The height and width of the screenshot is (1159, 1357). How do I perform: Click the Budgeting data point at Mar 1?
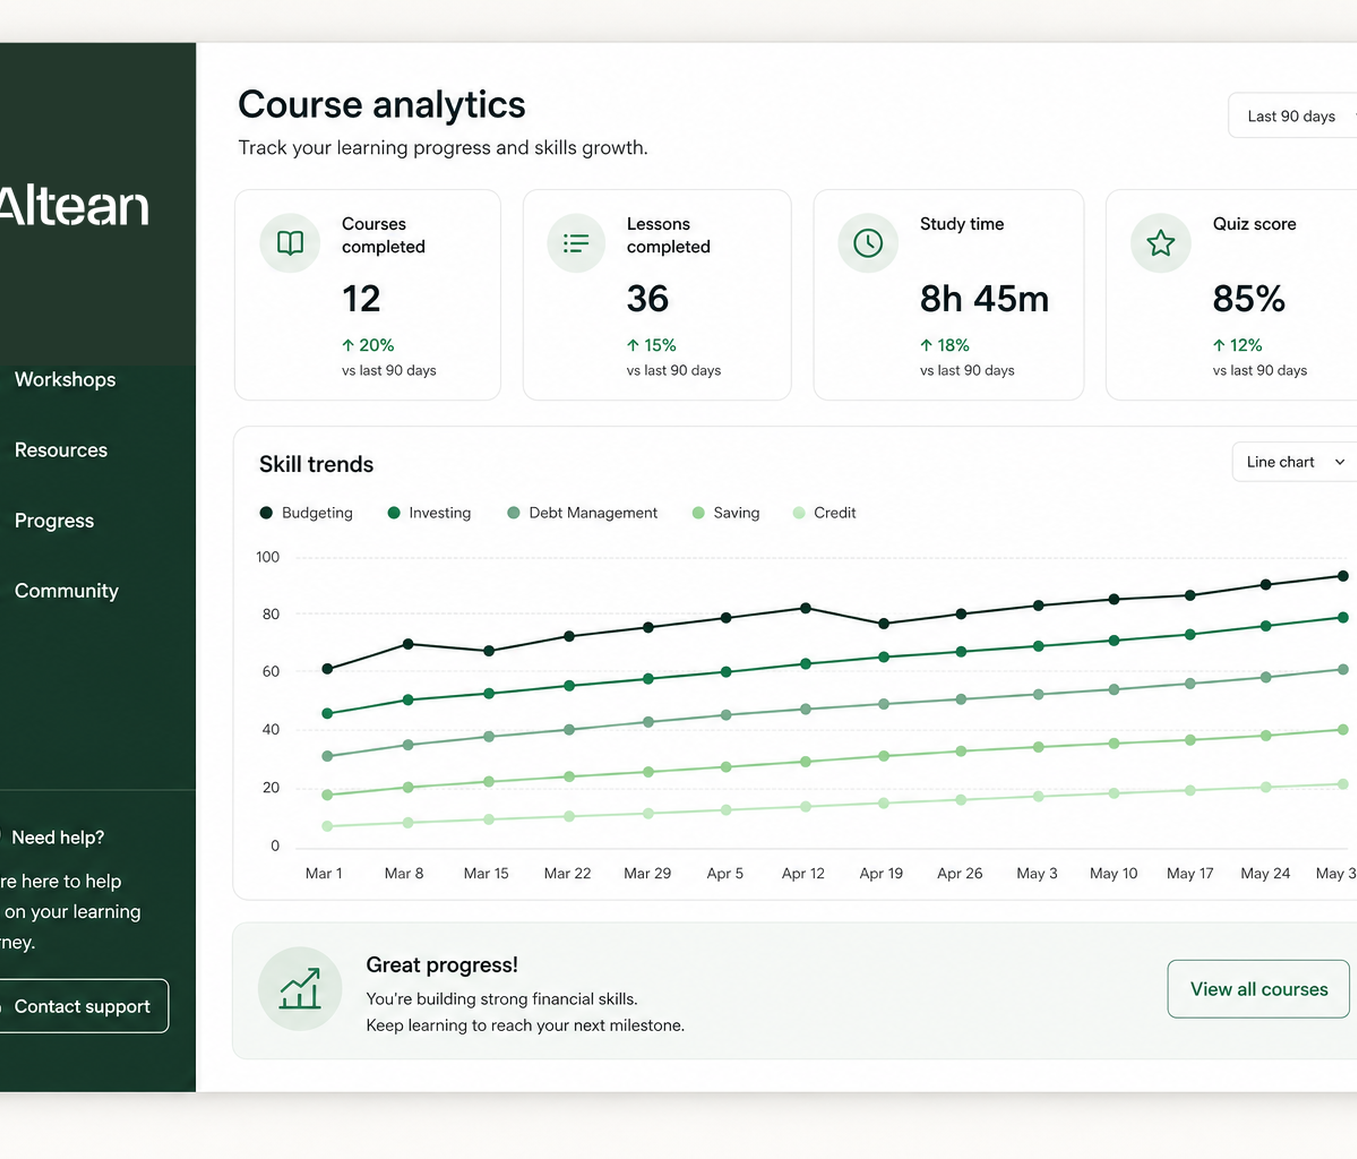click(x=327, y=669)
